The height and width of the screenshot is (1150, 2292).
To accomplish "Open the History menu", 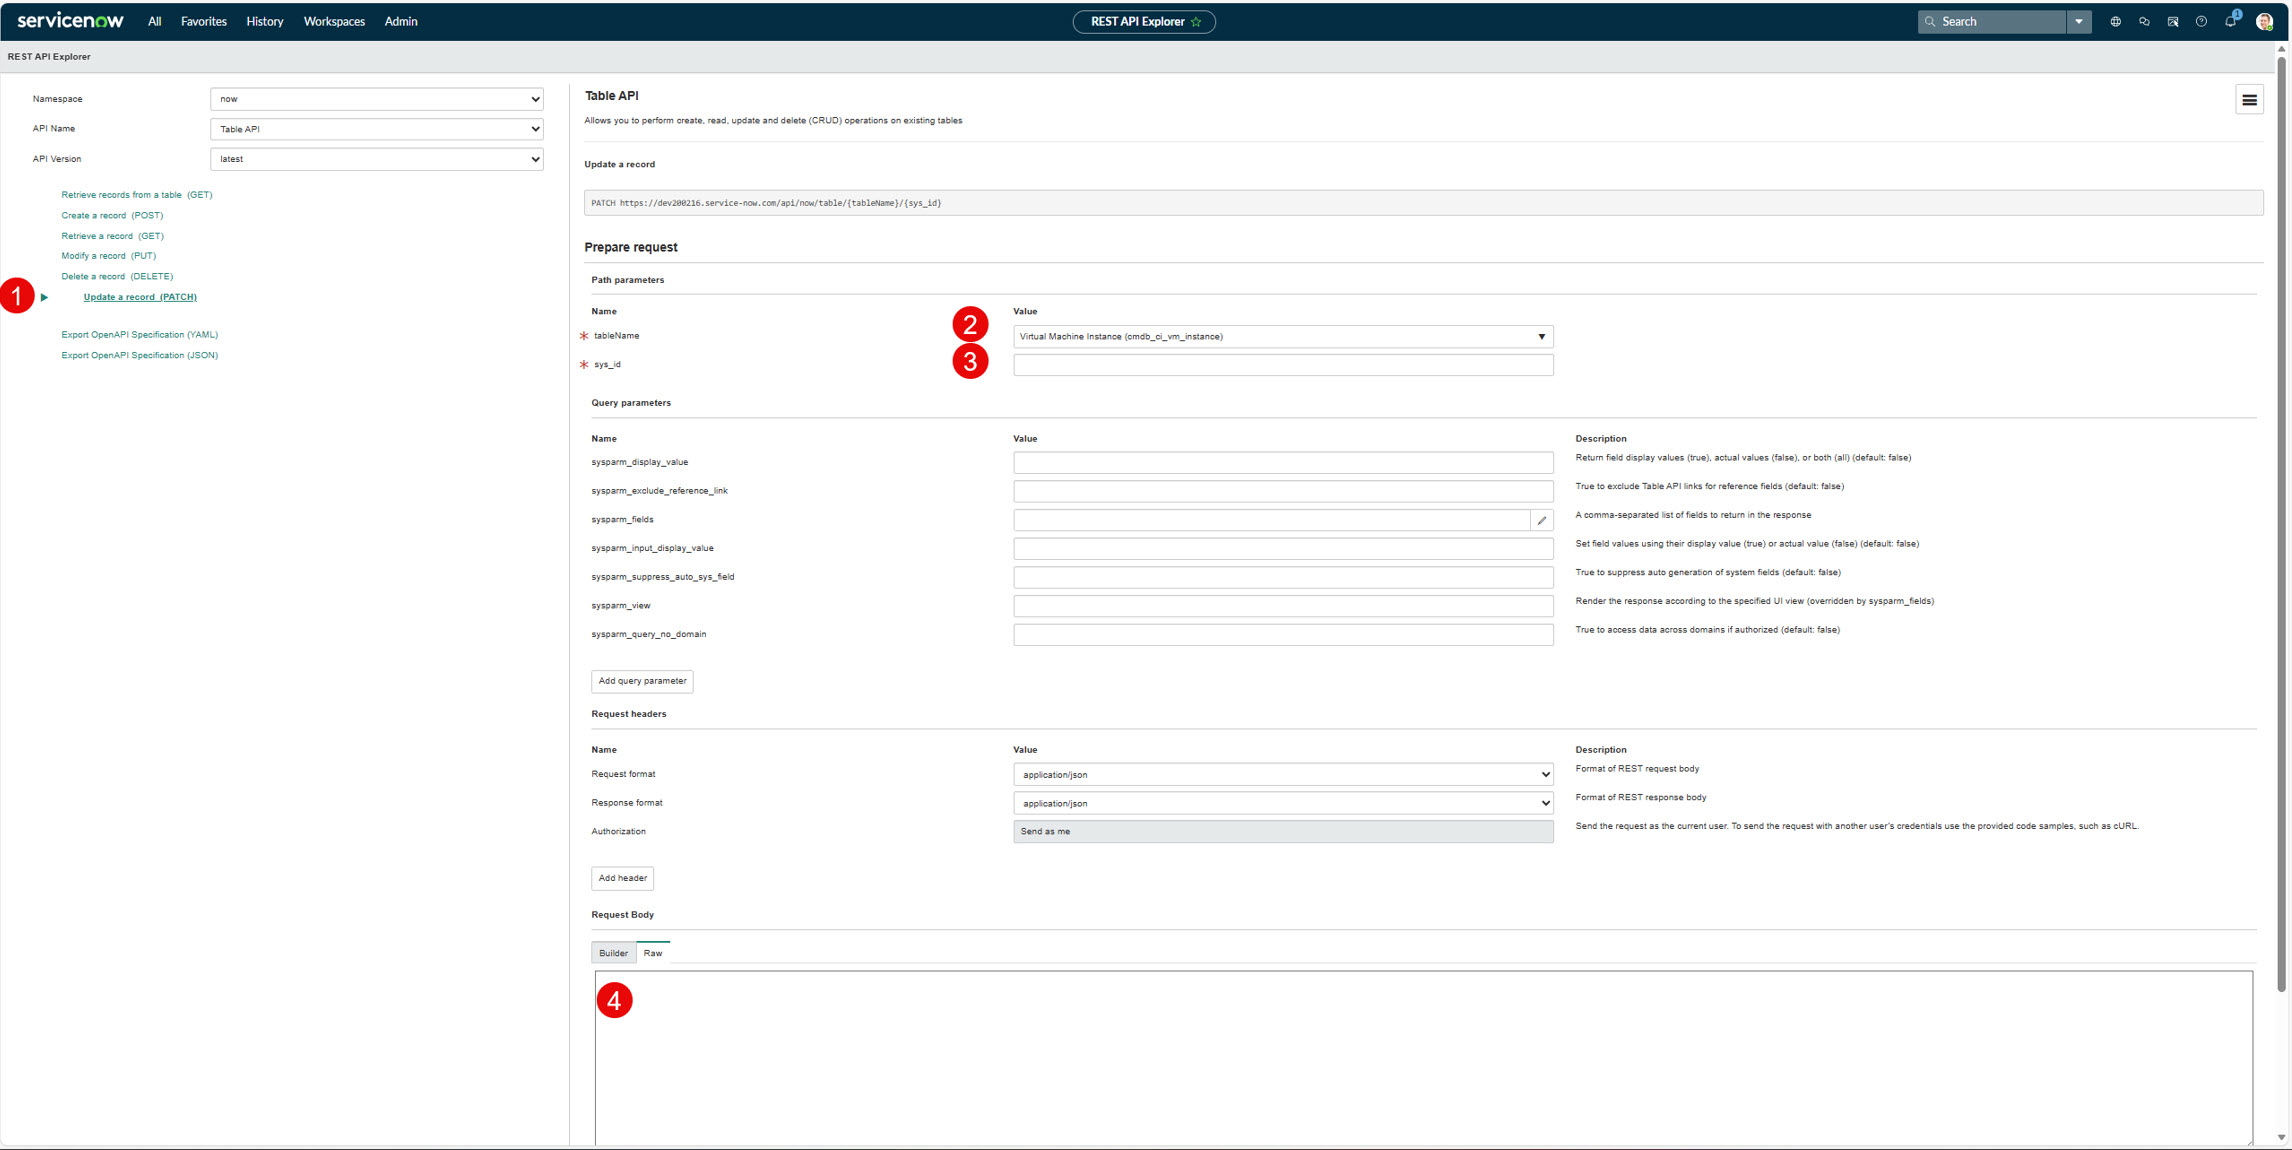I will [x=265, y=22].
